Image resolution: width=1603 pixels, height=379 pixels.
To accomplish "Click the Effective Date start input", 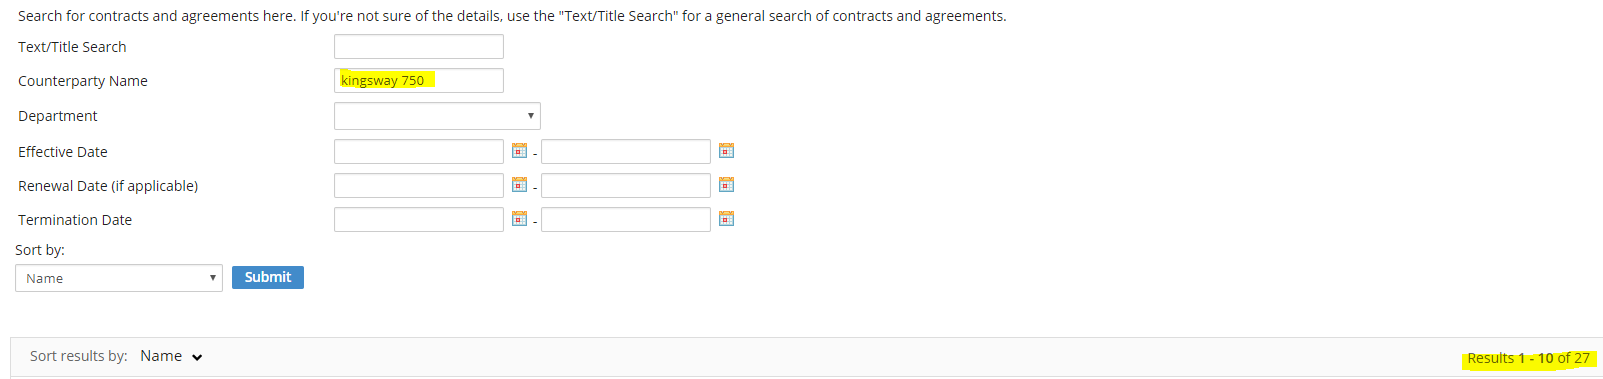I will (x=419, y=151).
